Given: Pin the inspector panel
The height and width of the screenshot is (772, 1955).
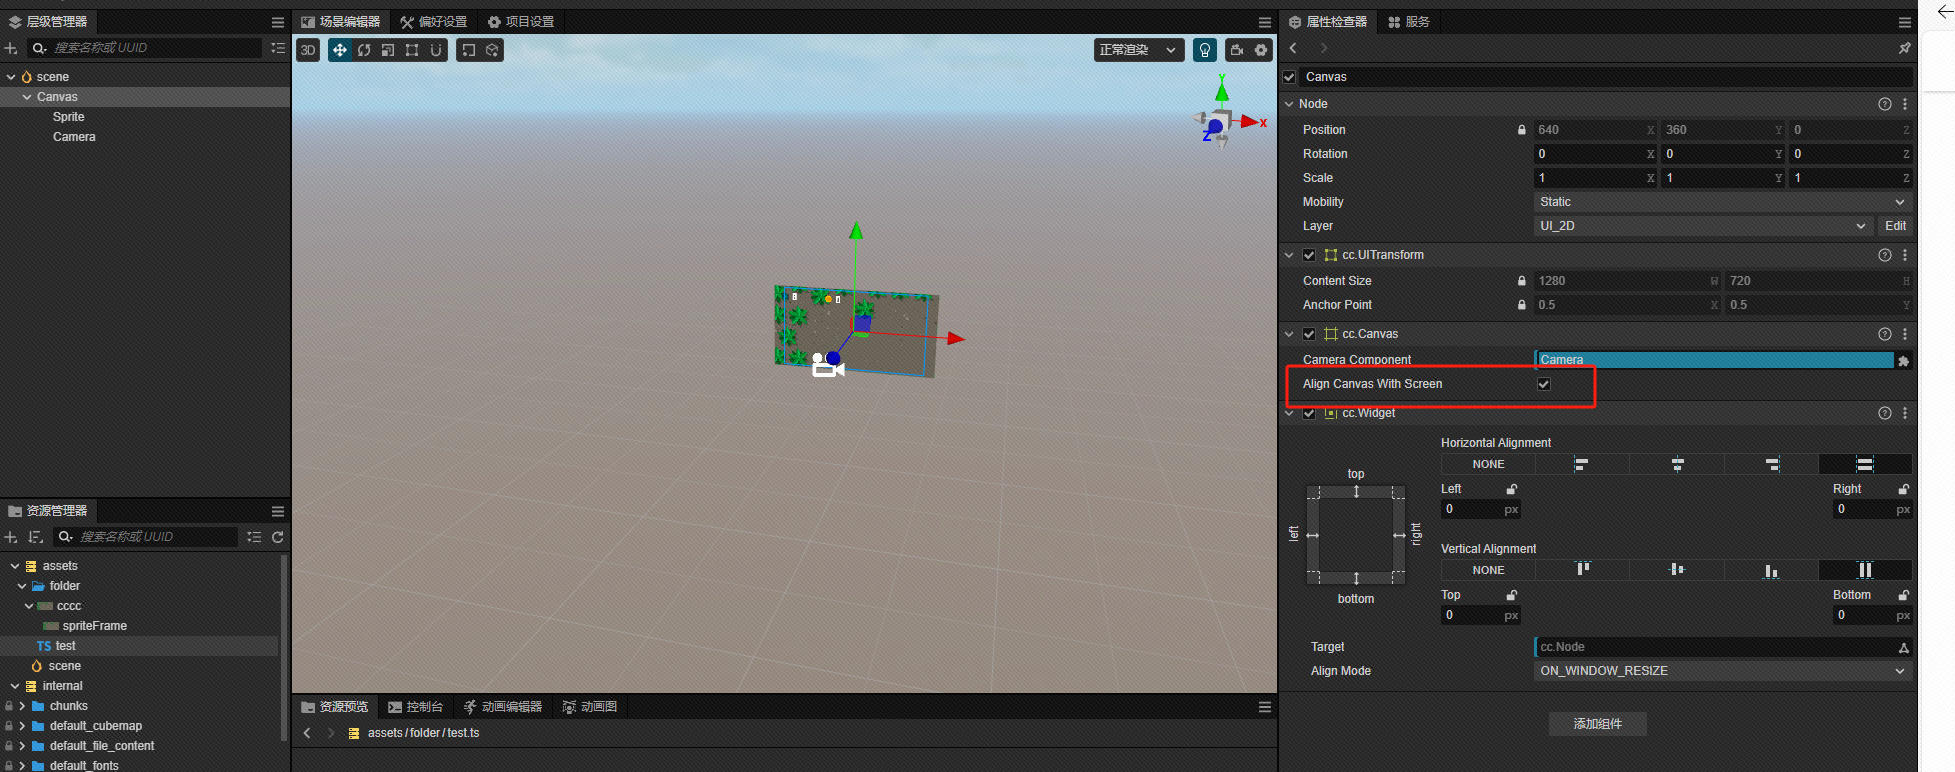Looking at the screenshot, I should coord(1904,48).
